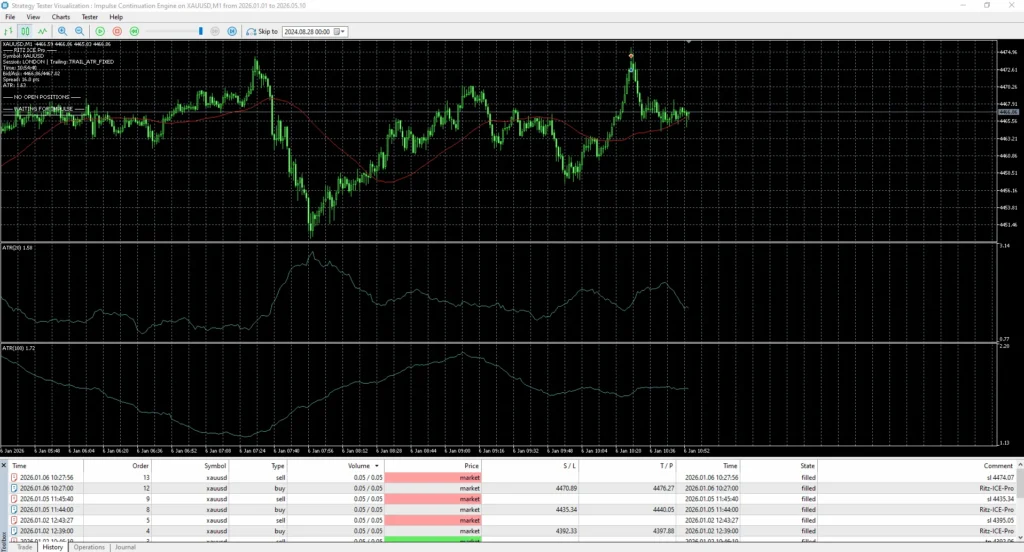Select the History tab

pos(52,547)
